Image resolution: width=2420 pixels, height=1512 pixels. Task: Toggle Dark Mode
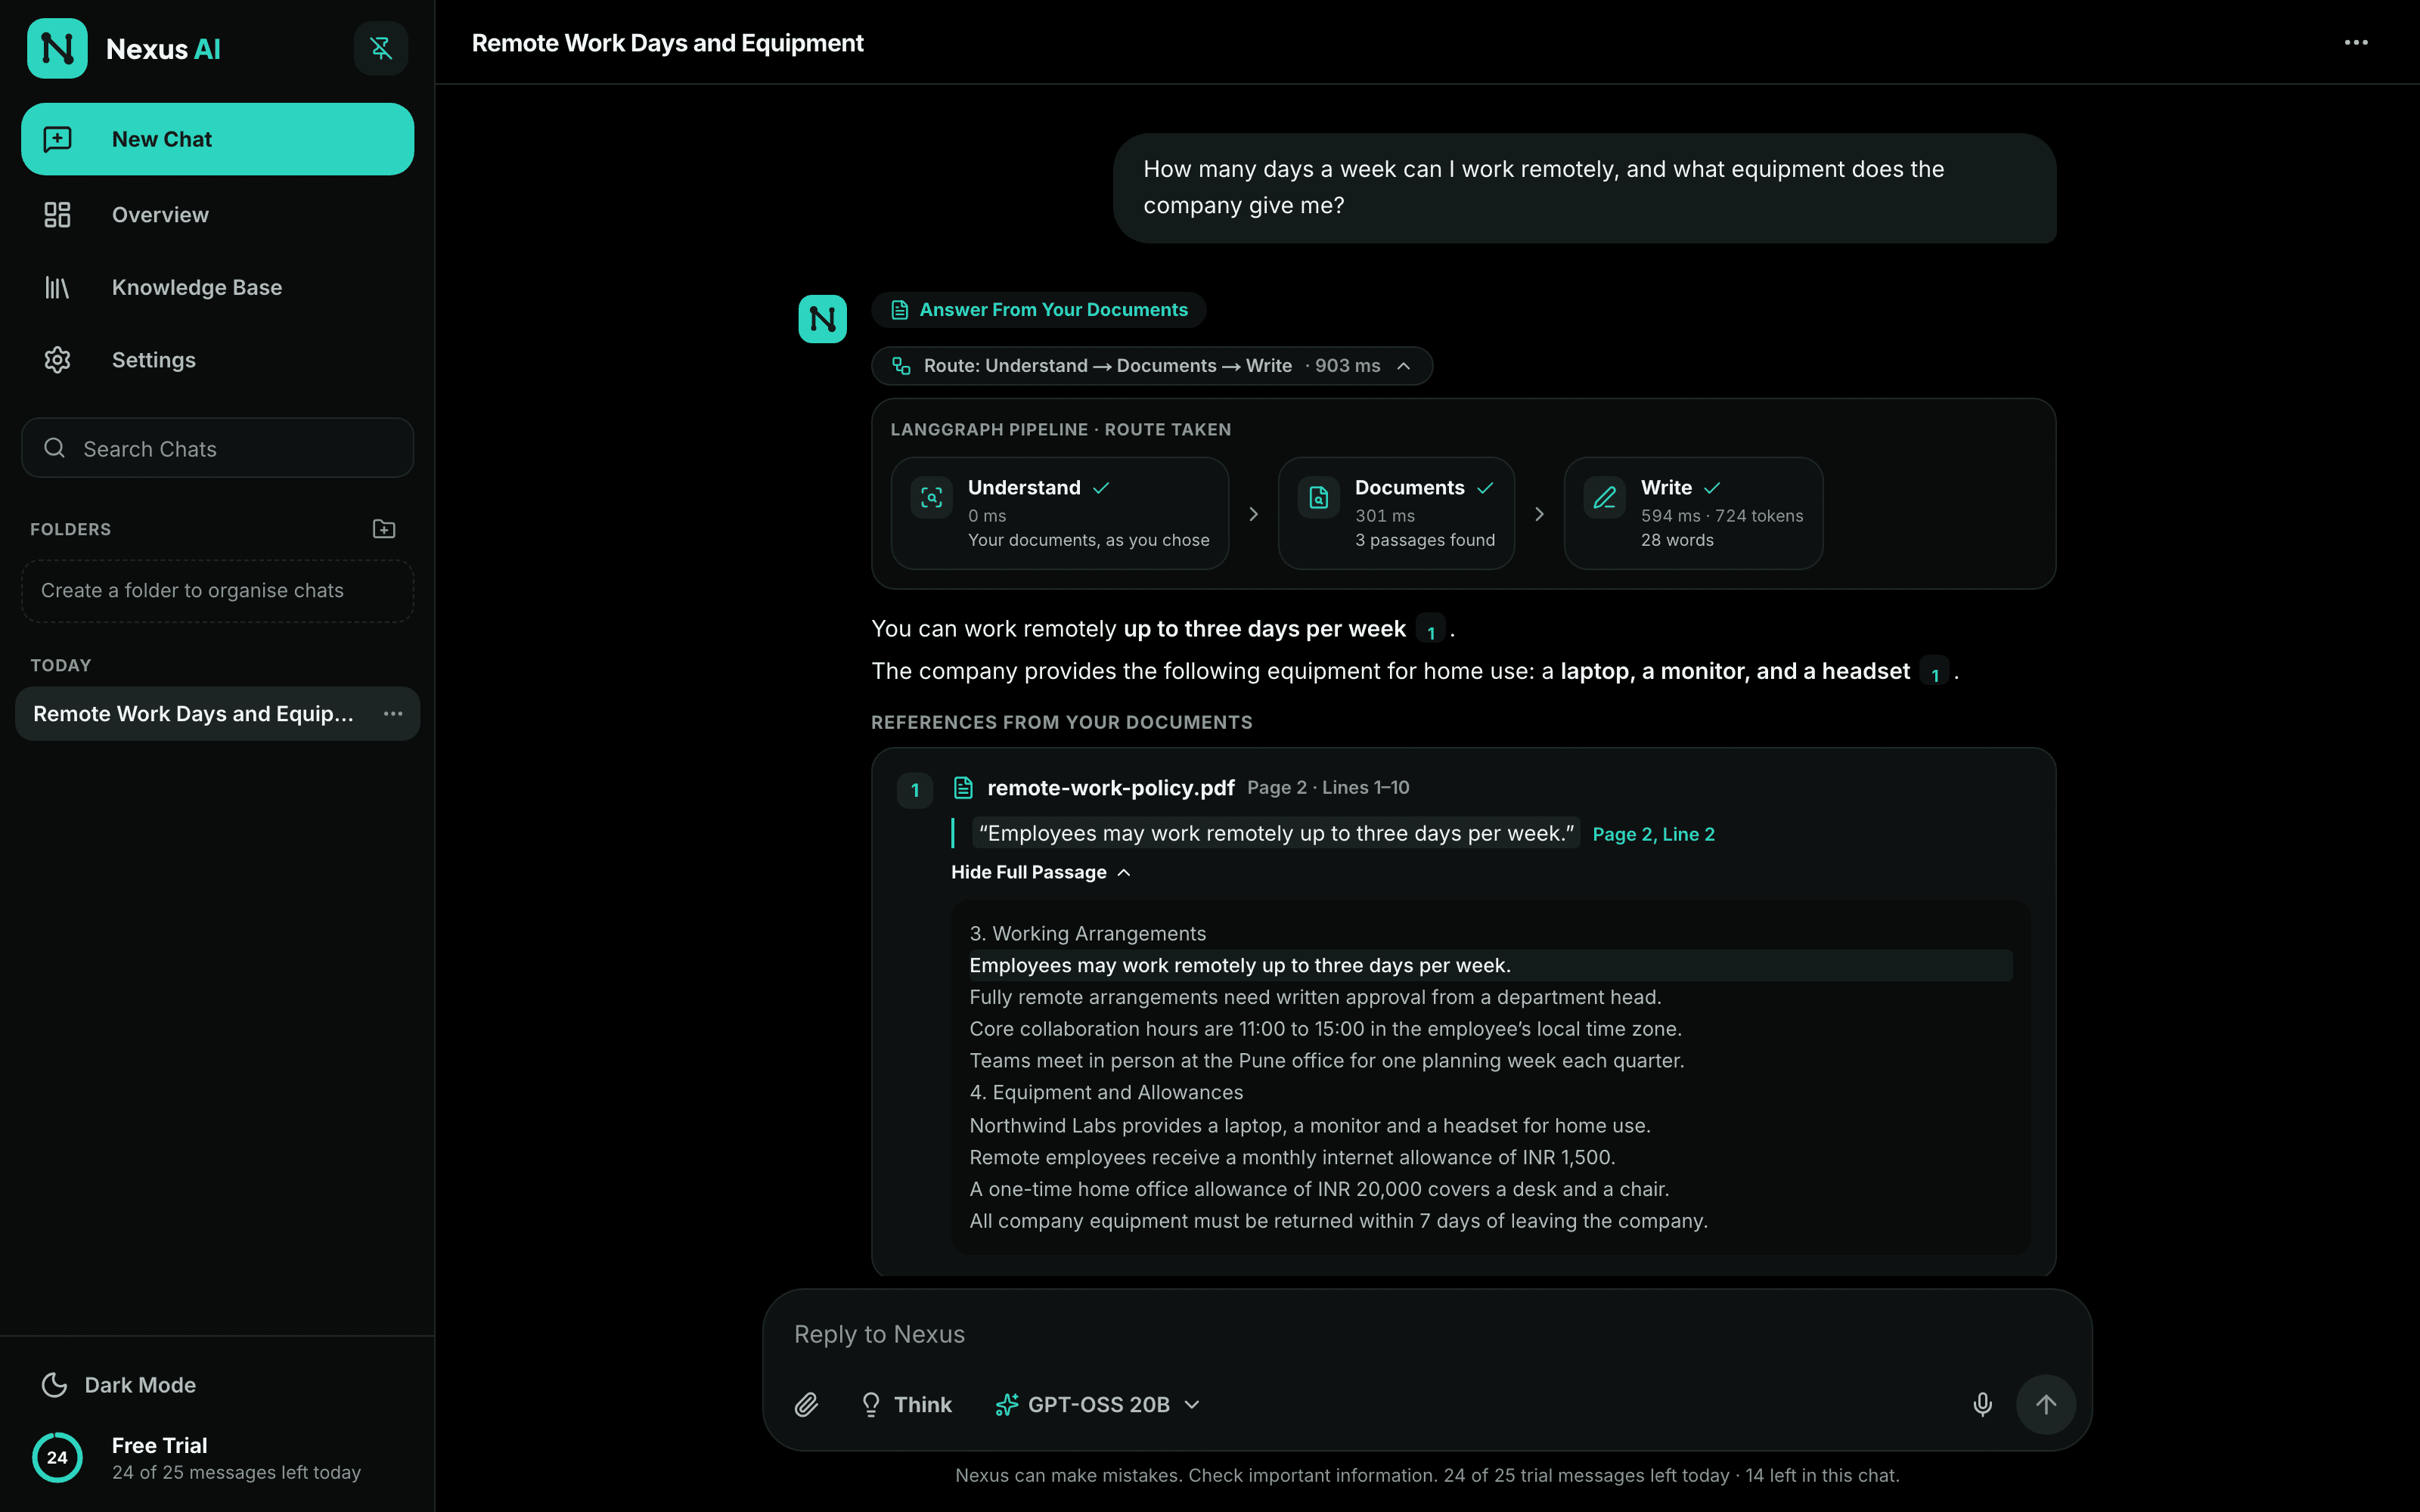119,1385
